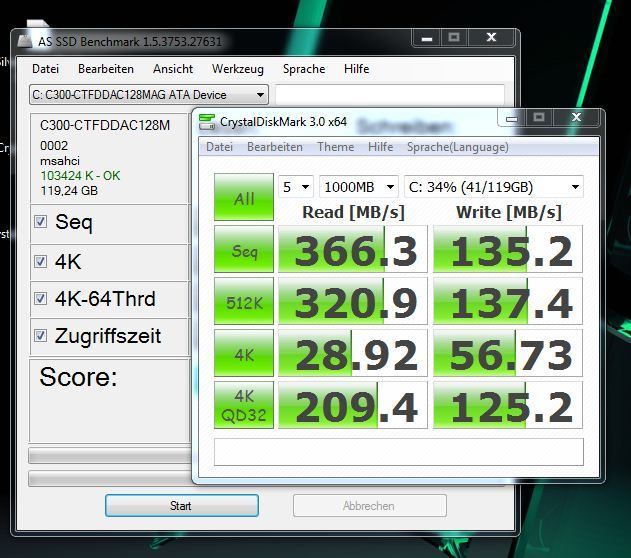Open Datei menu in AS SSD Benchmark

[x=45, y=69]
